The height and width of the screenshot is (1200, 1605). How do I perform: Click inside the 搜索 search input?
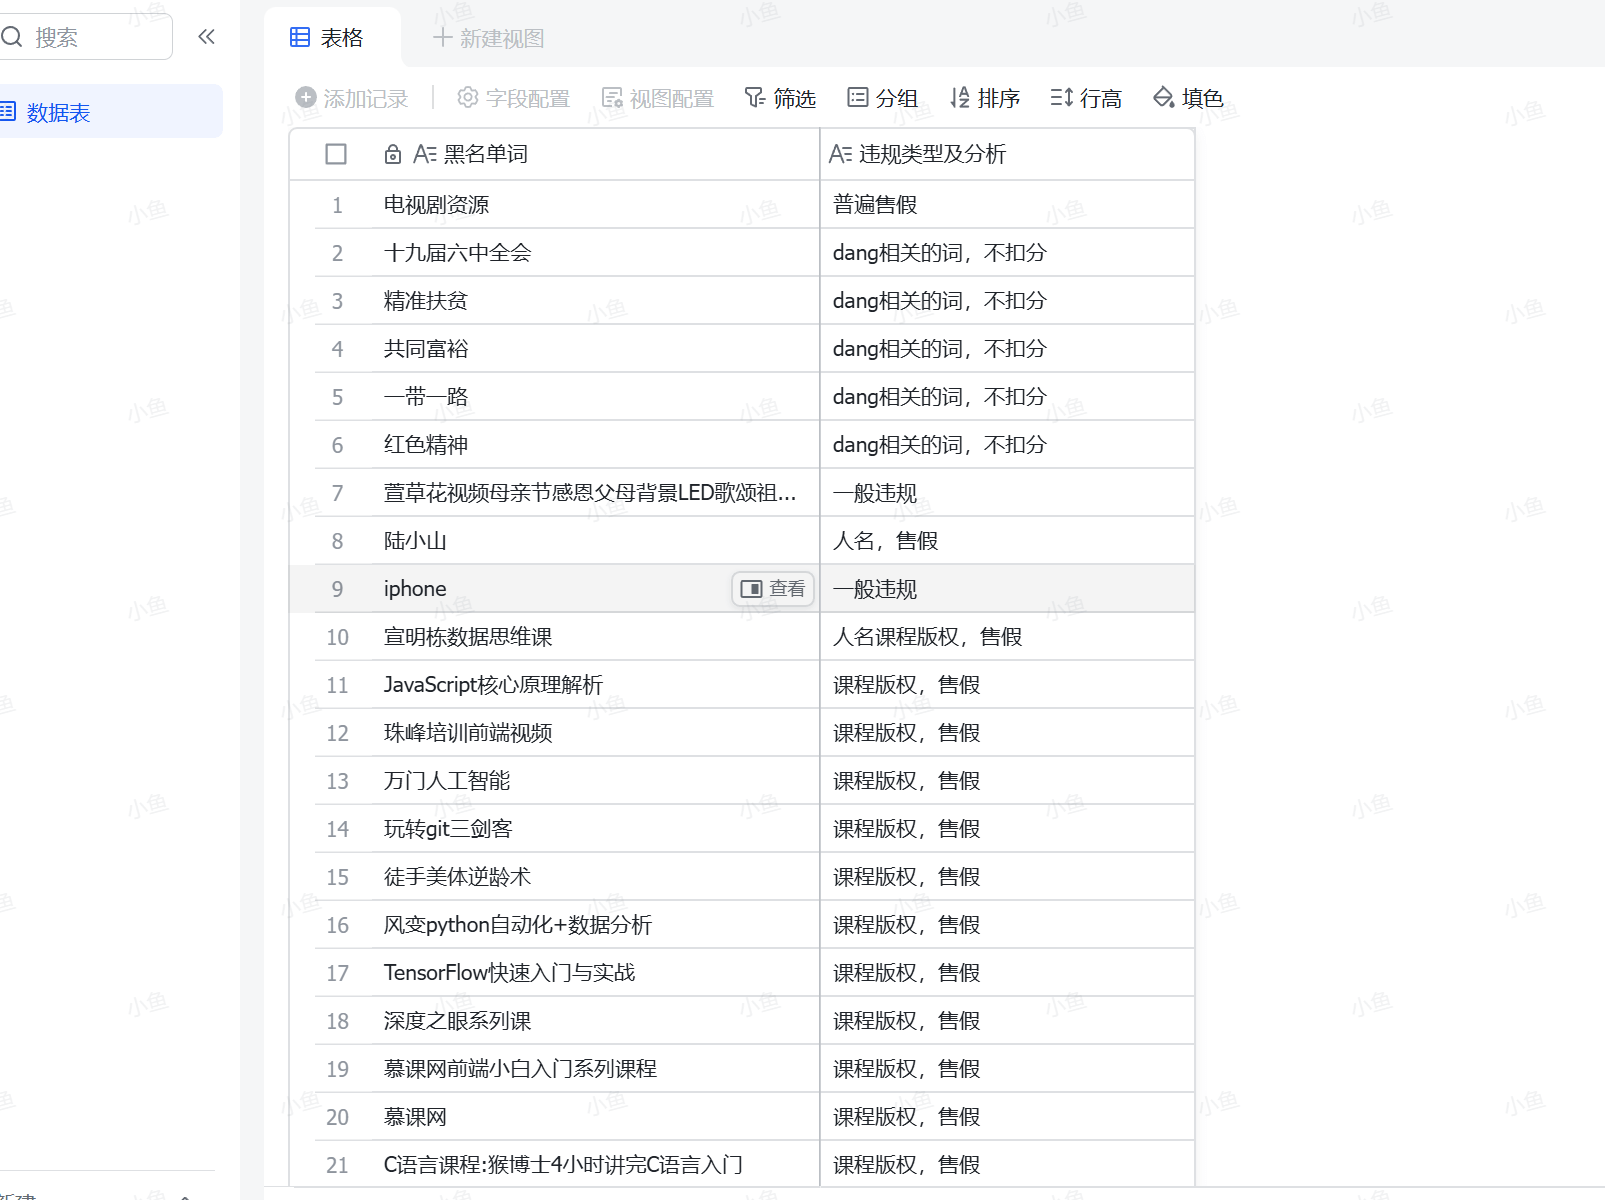(x=90, y=36)
